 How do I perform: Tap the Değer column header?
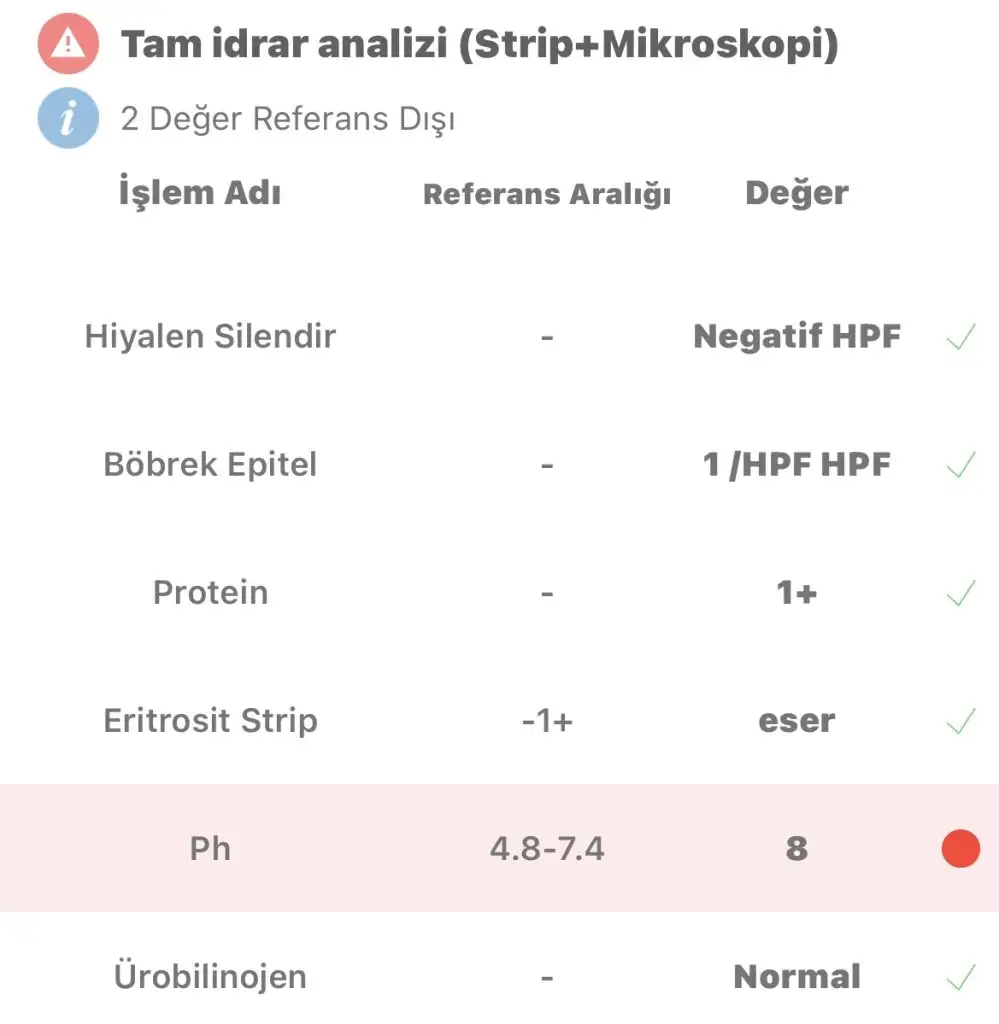tap(797, 193)
